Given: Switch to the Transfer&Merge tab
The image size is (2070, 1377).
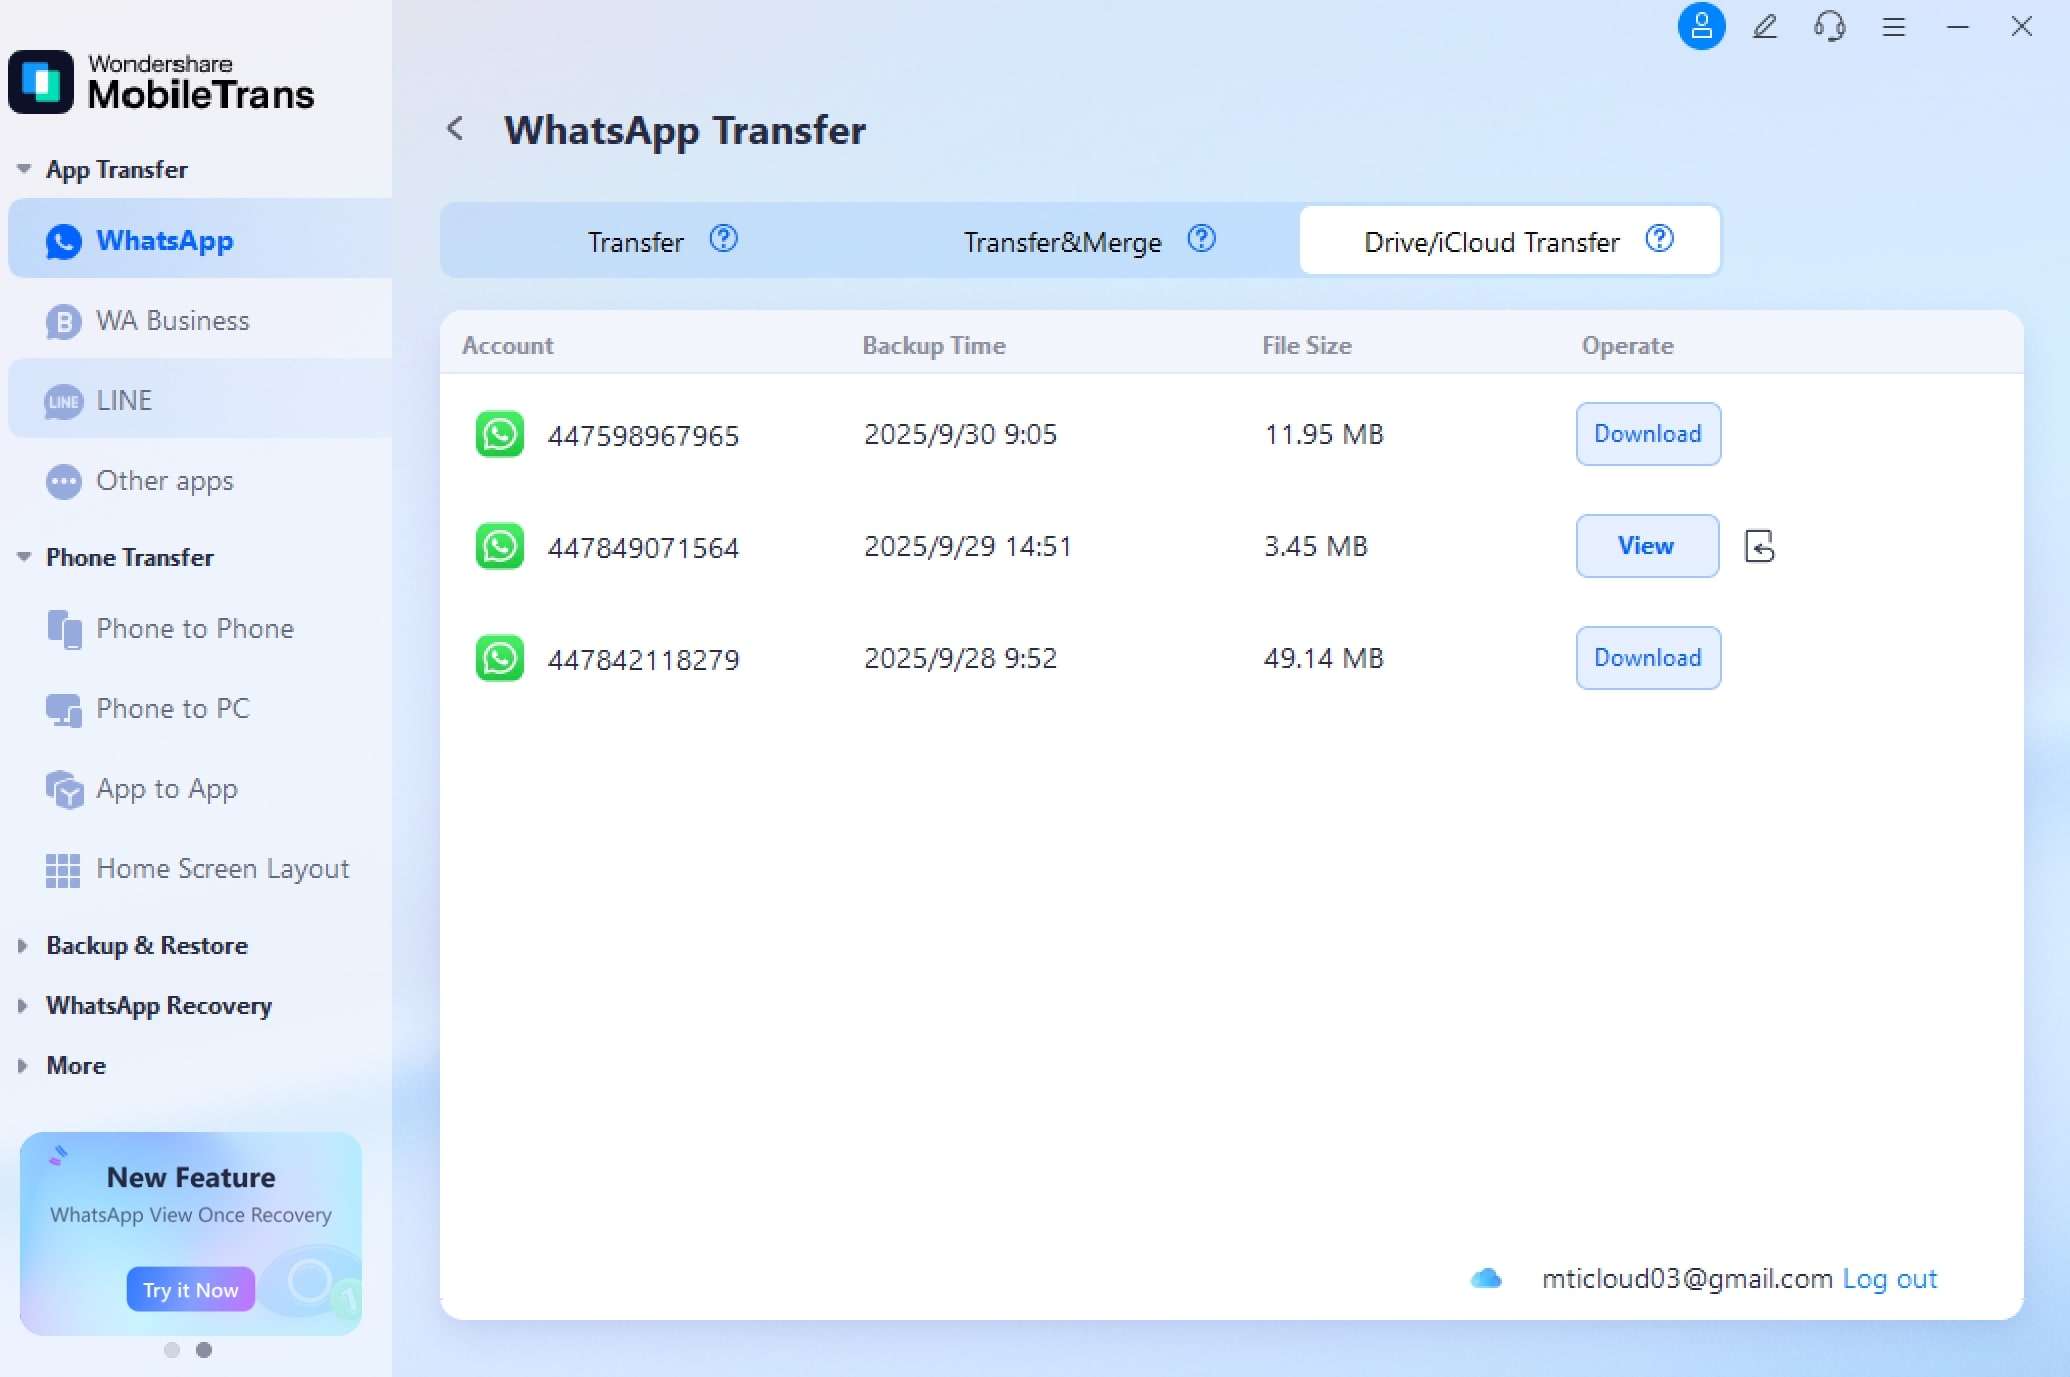Looking at the screenshot, I should coord(1062,241).
